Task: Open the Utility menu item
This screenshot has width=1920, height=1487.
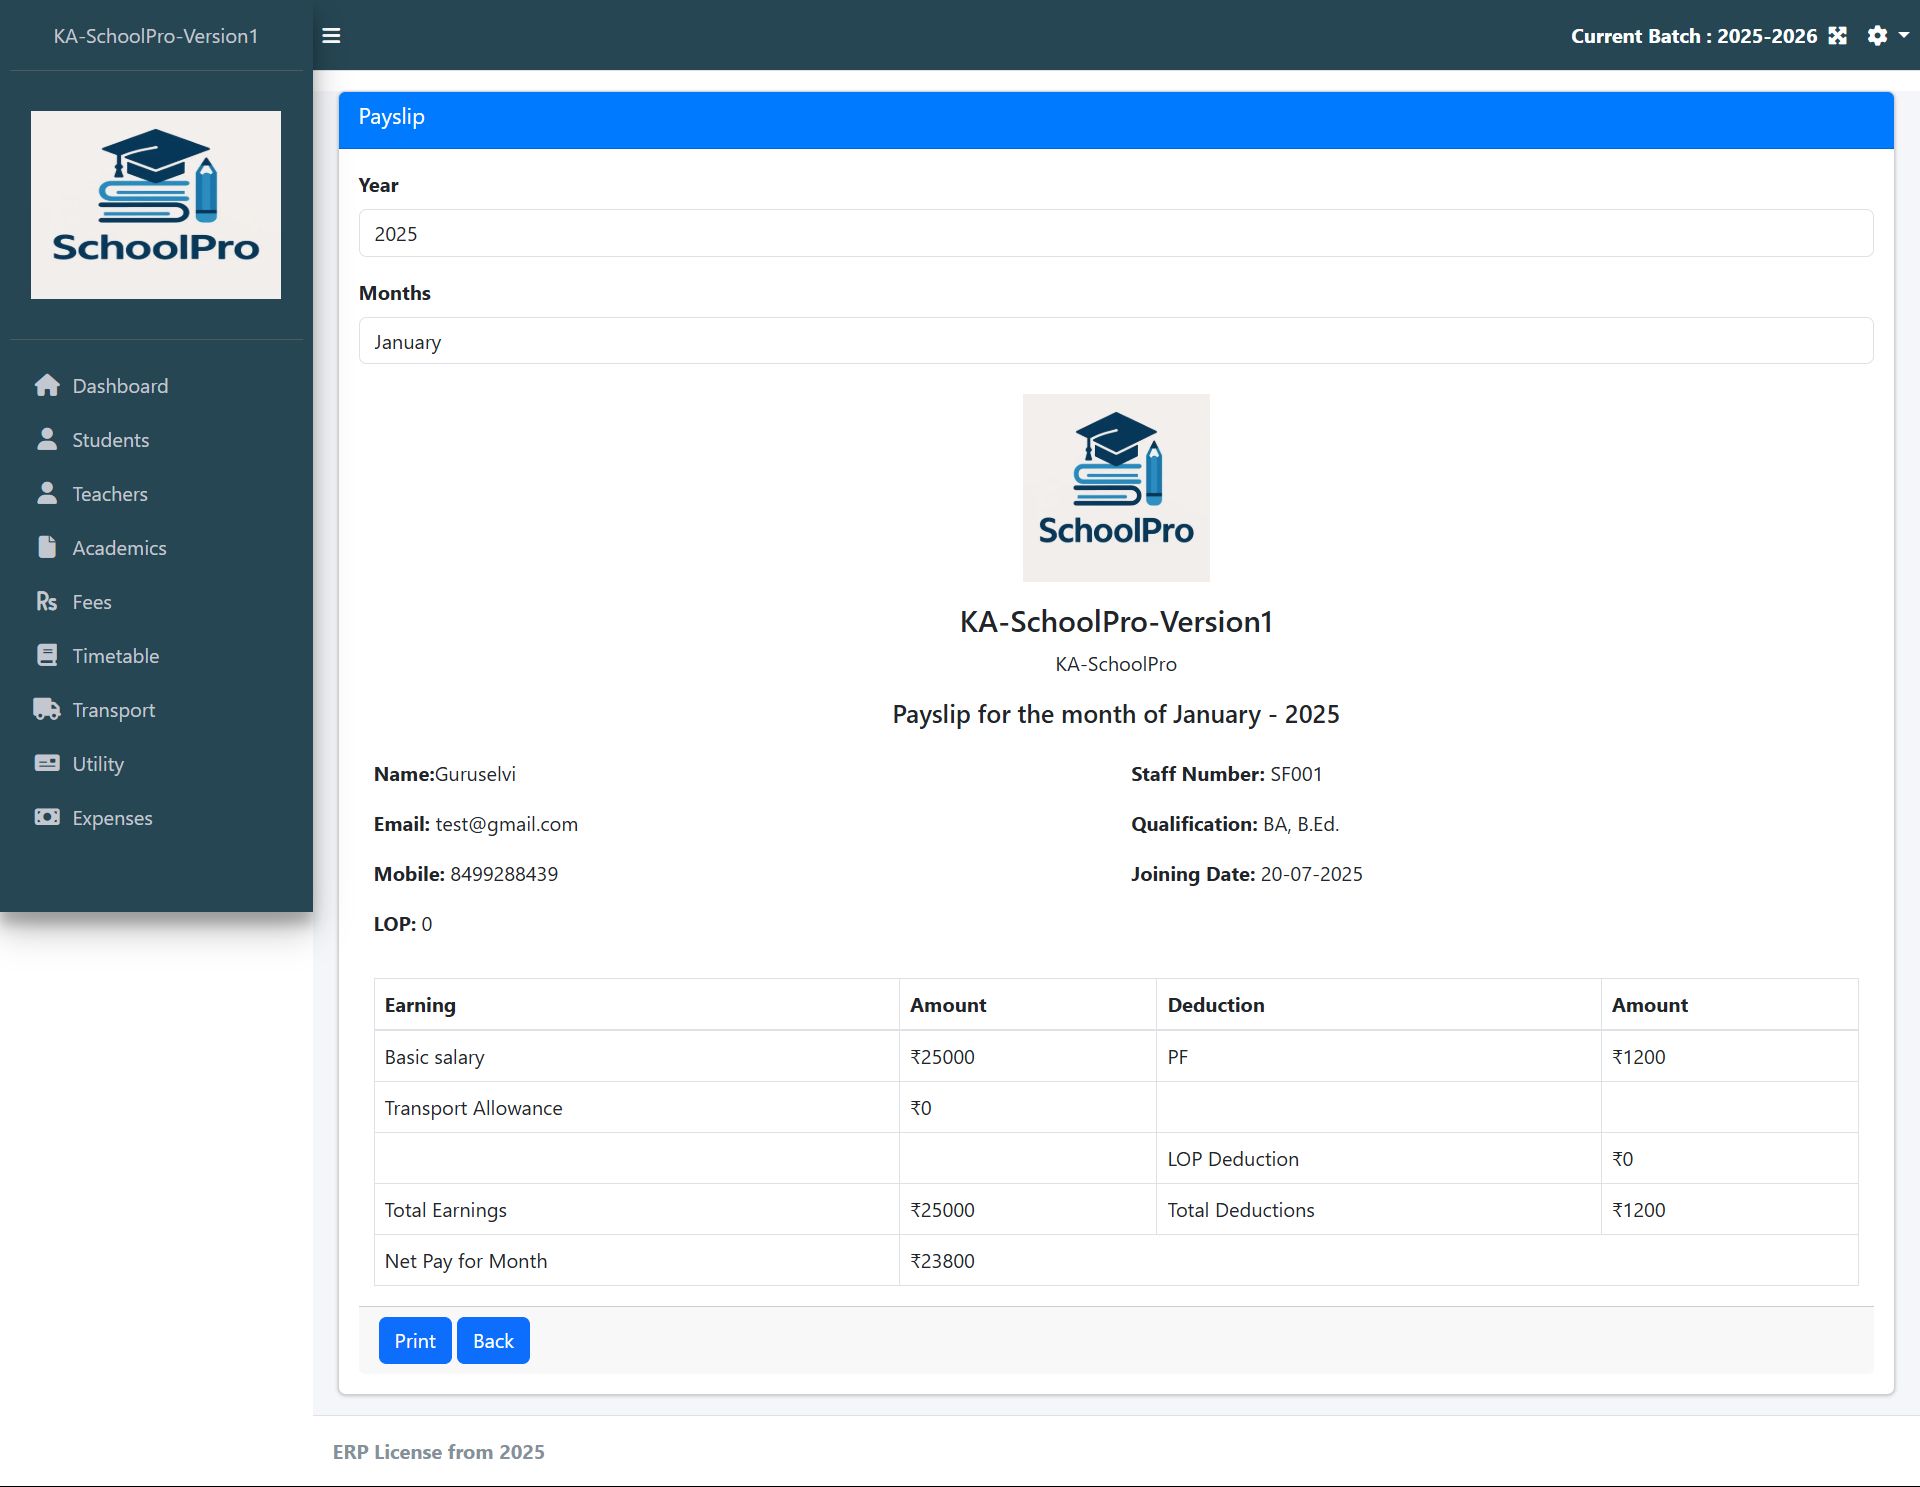Action: (98, 764)
